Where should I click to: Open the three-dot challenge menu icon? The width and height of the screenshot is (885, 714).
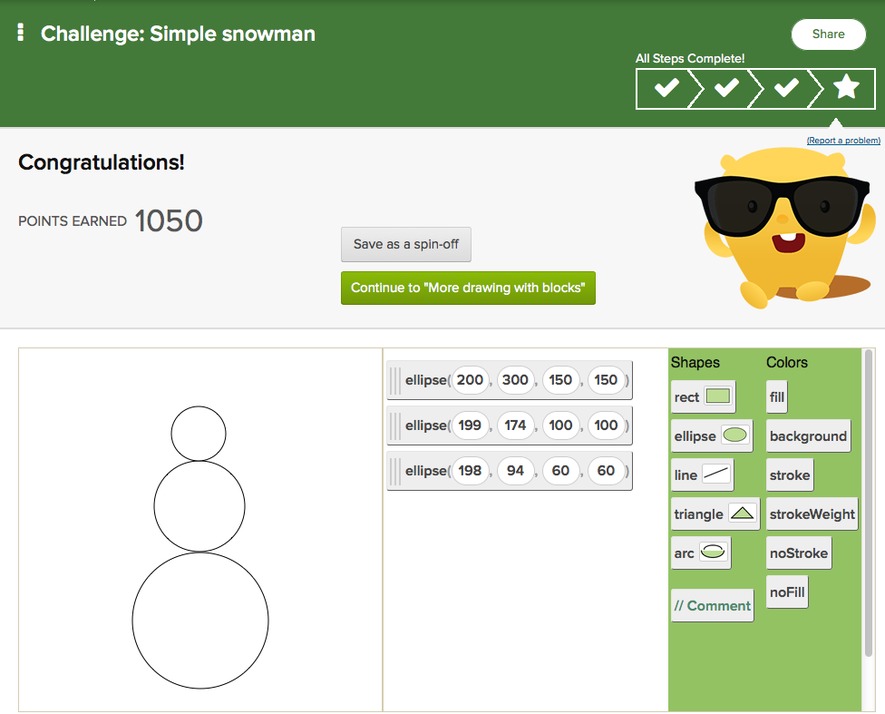pos(20,33)
